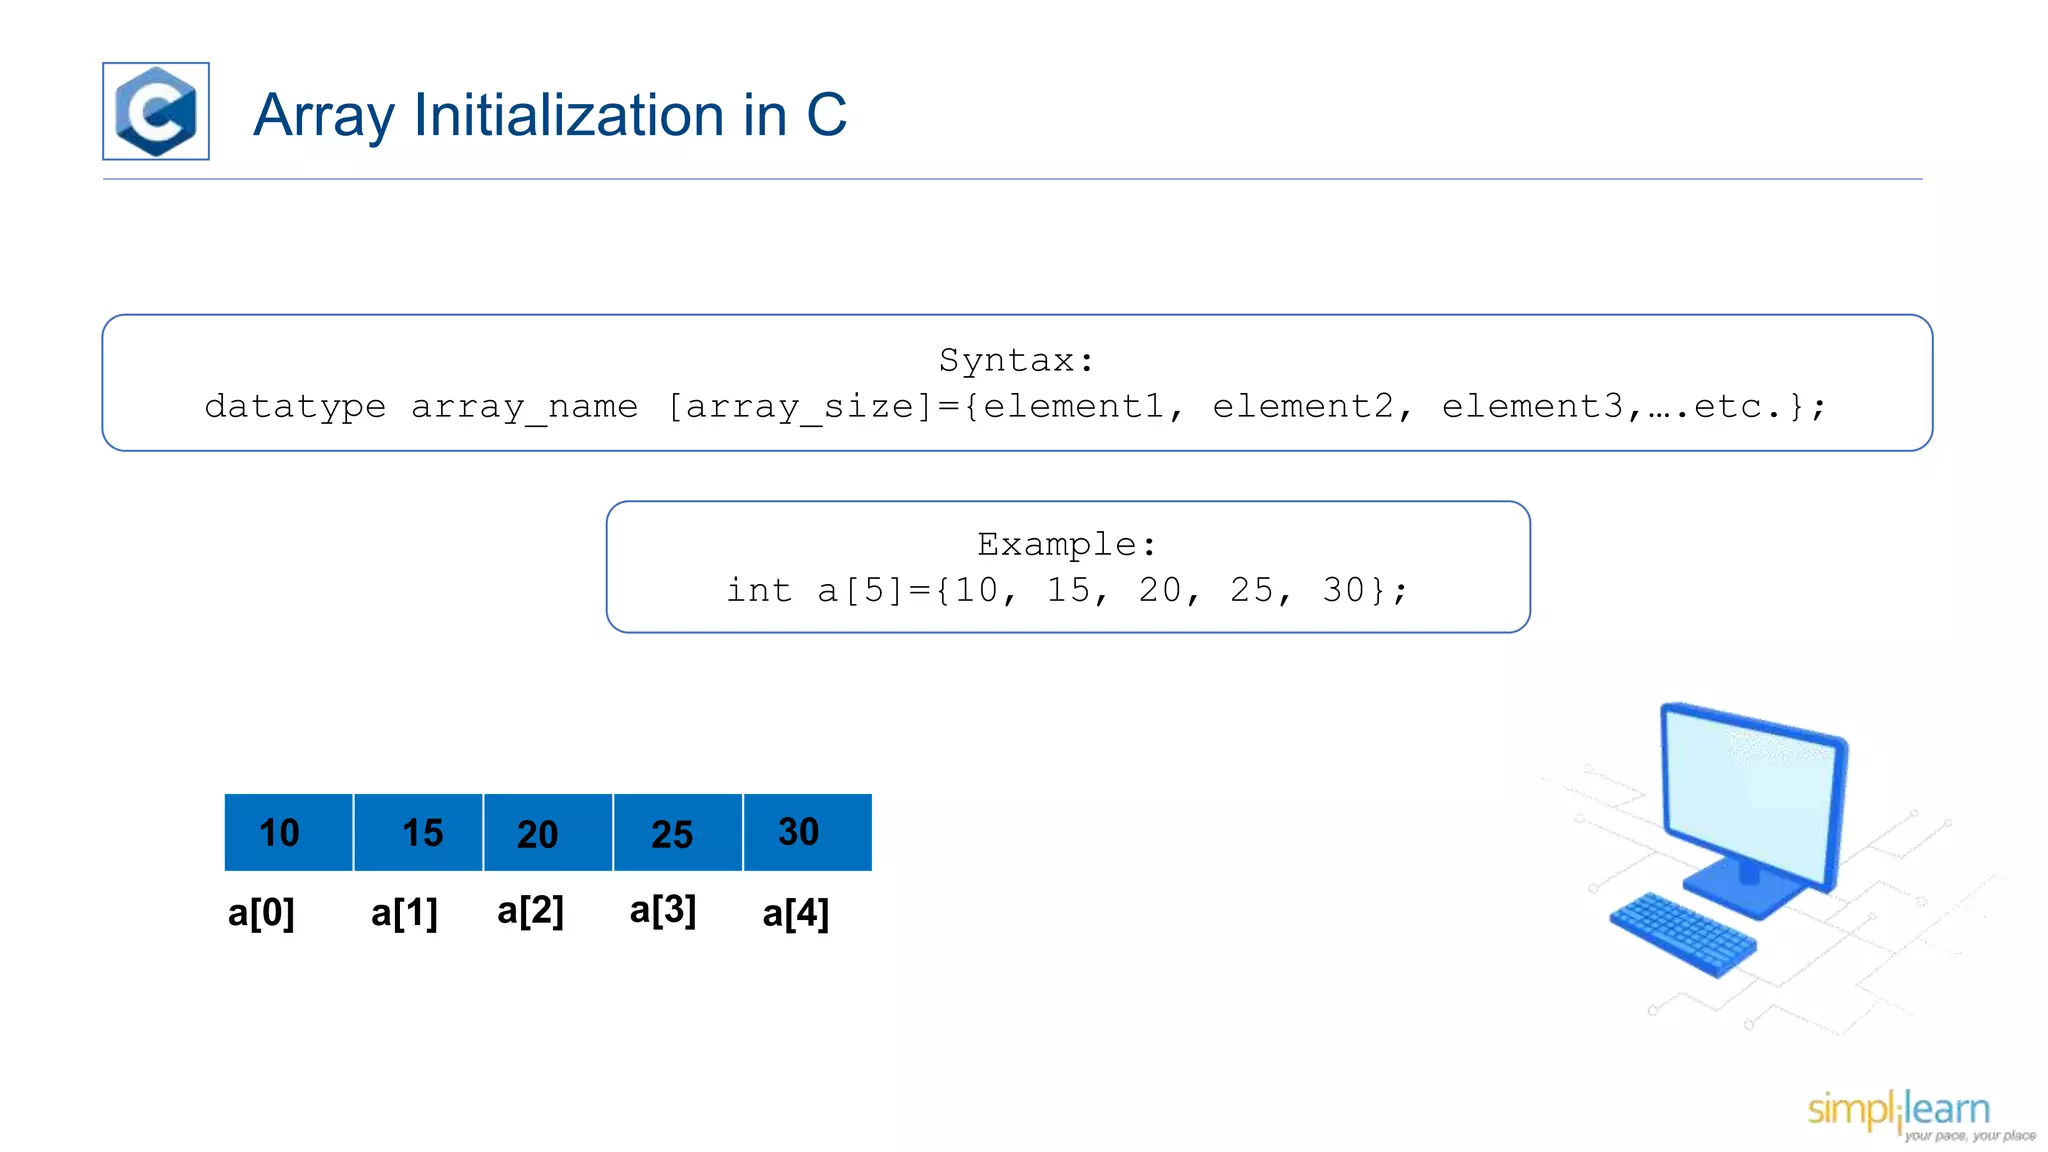
Task: Click the array cell containing 10
Action: click(x=288, y=832)
